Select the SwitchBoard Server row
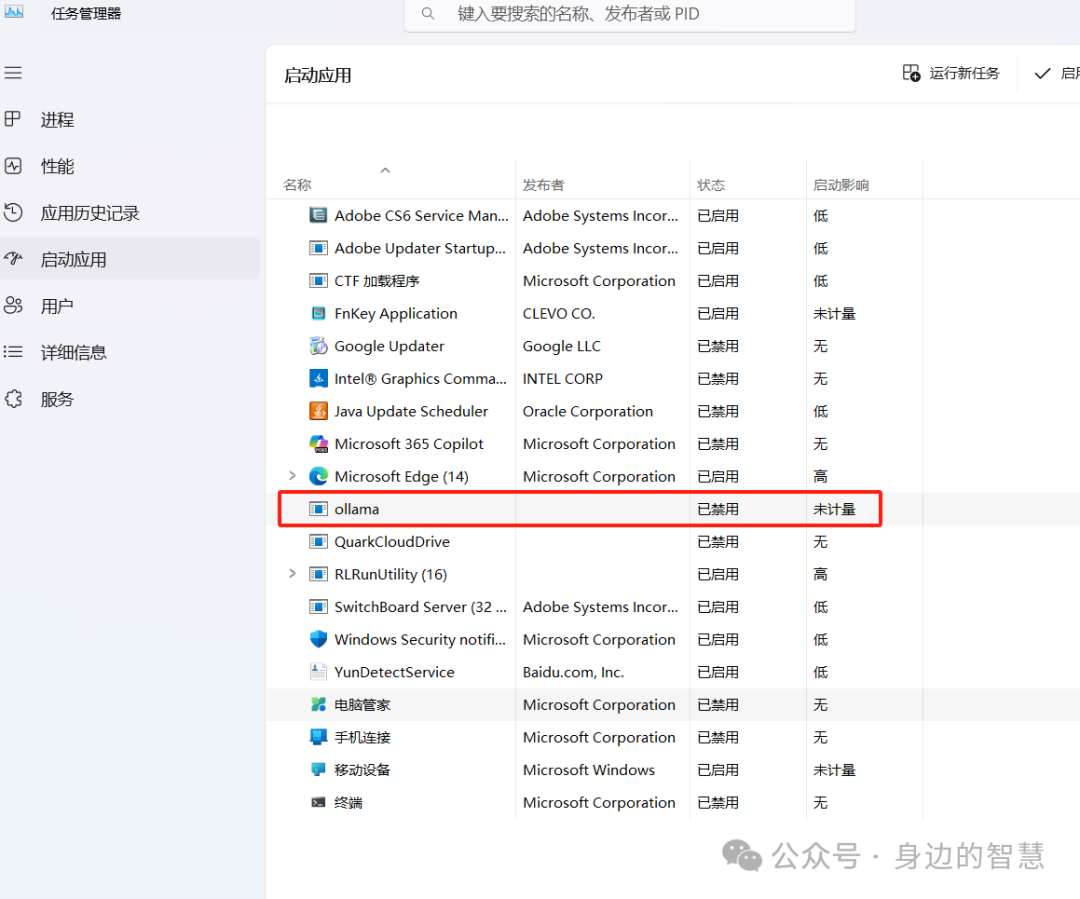Image resolution: width=1080 pixels, height=899 pixels. click(673, 607)
